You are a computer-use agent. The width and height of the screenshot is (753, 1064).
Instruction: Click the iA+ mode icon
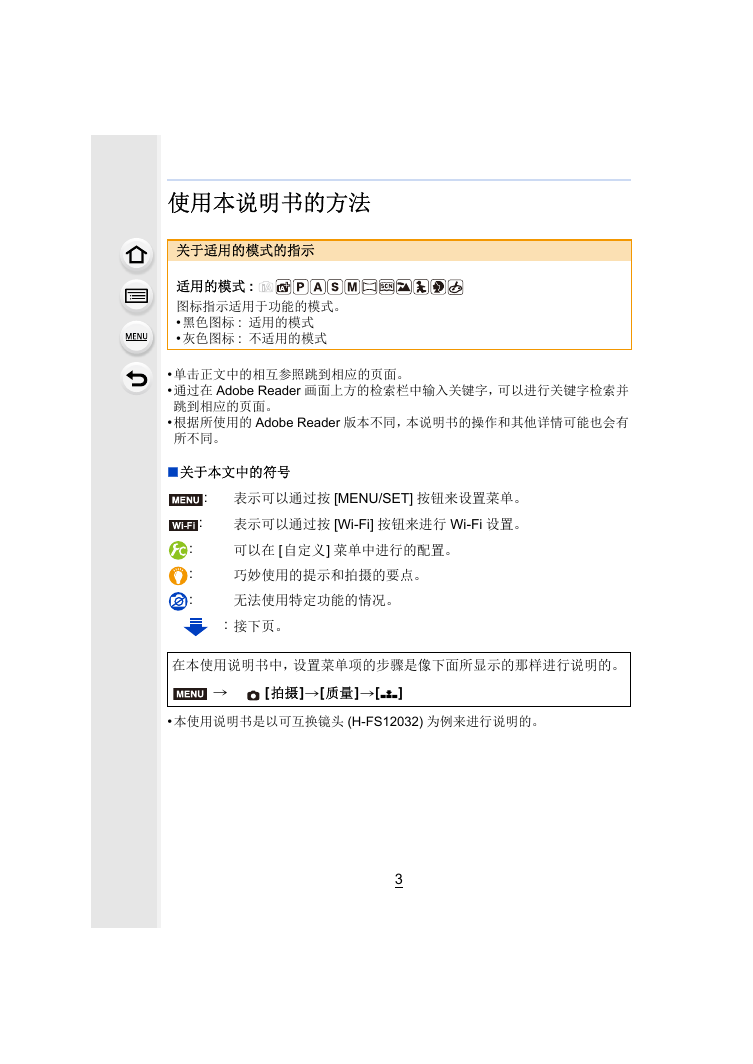(x=284, y=287)
